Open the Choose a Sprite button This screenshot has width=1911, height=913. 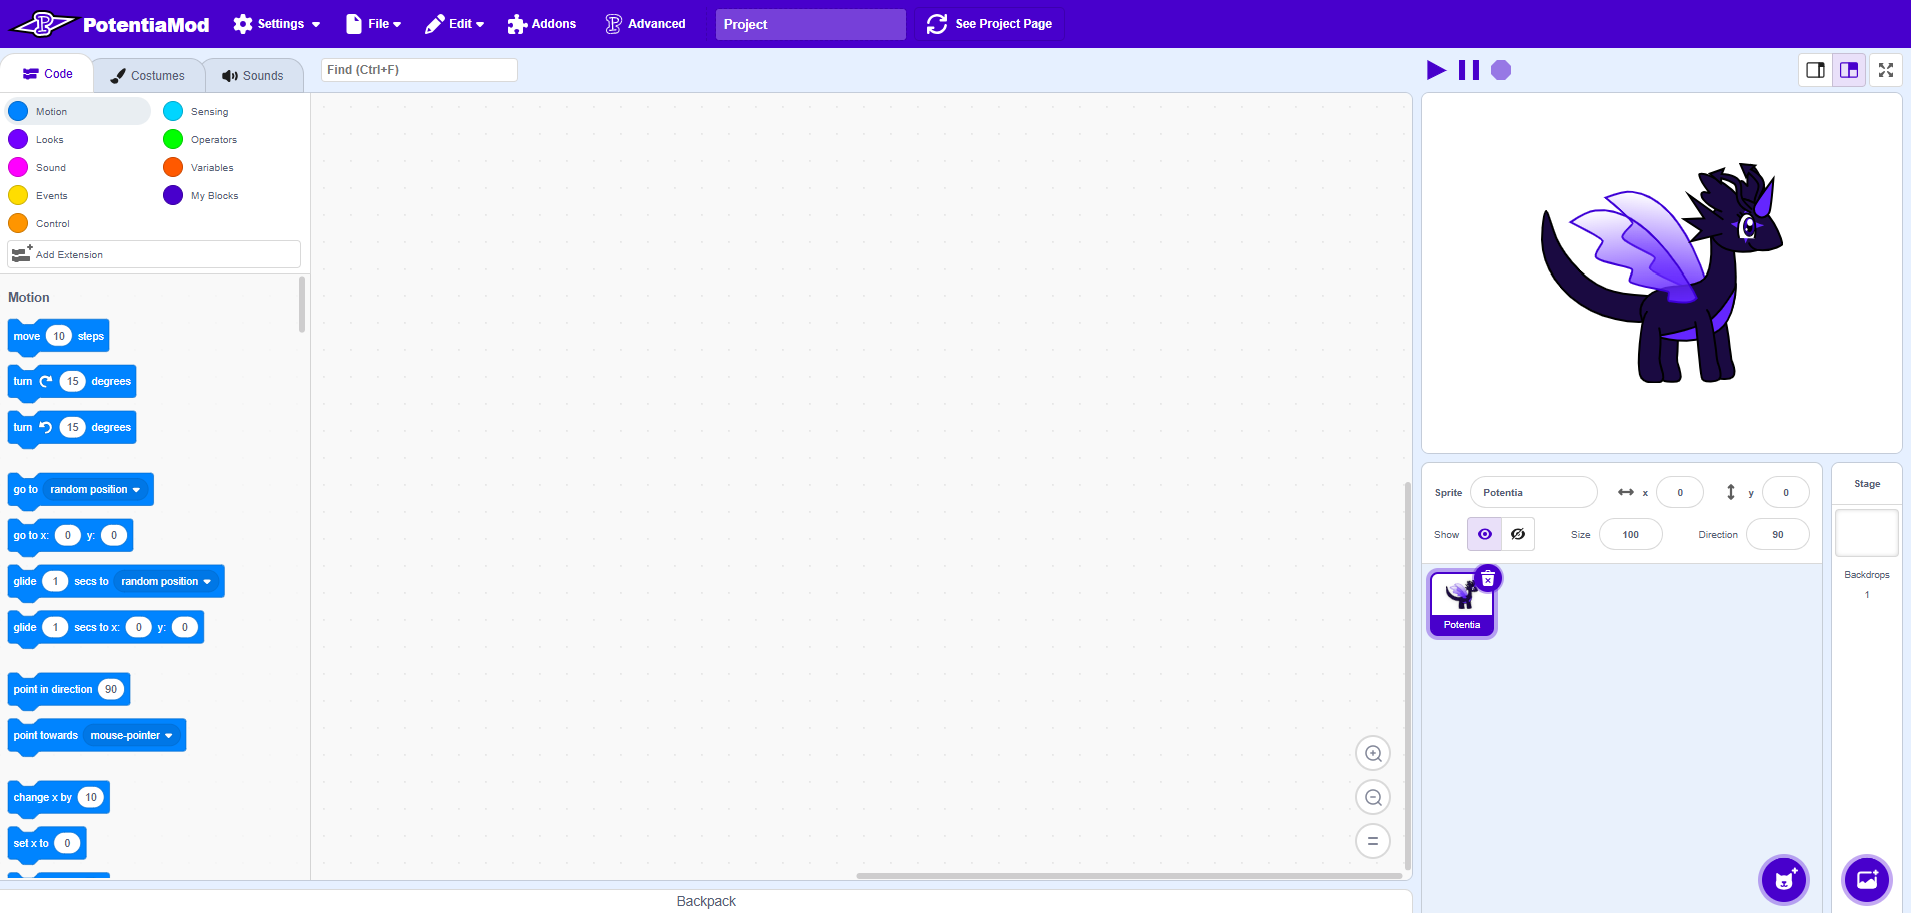point(1784,880)
